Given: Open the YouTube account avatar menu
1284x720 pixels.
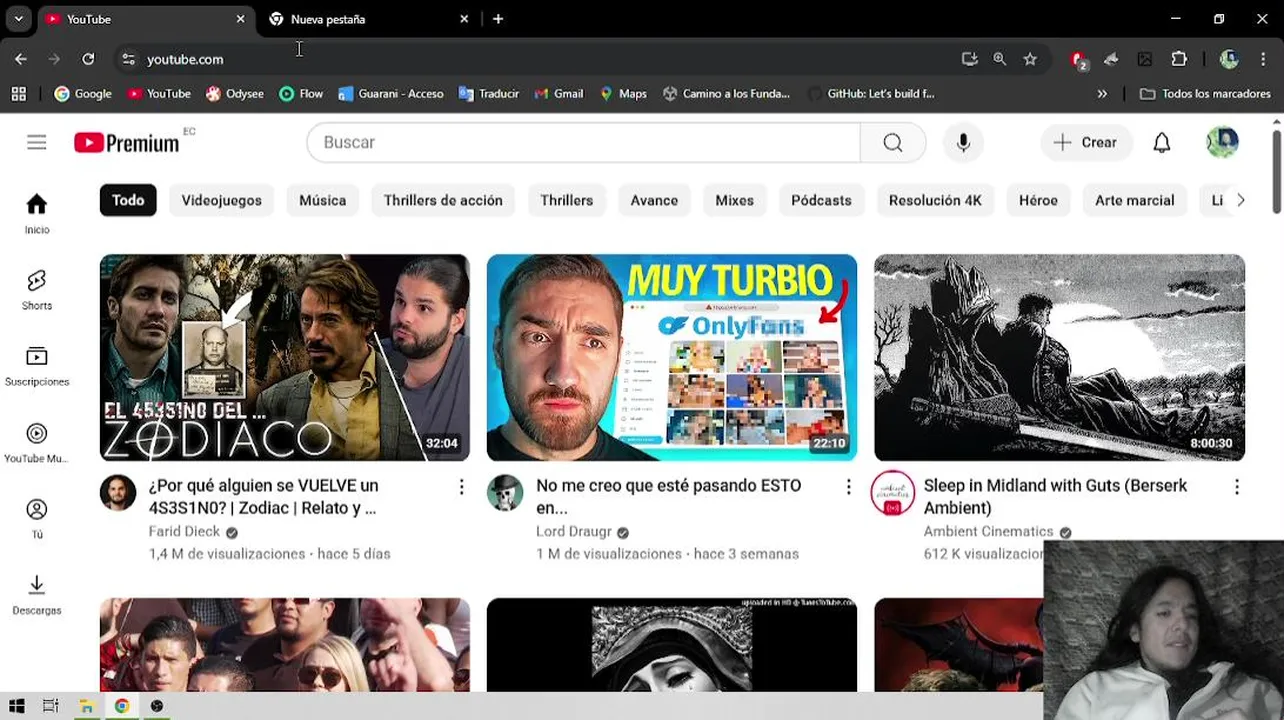Looking at the screenshot, I should (x=1222, y=143).
